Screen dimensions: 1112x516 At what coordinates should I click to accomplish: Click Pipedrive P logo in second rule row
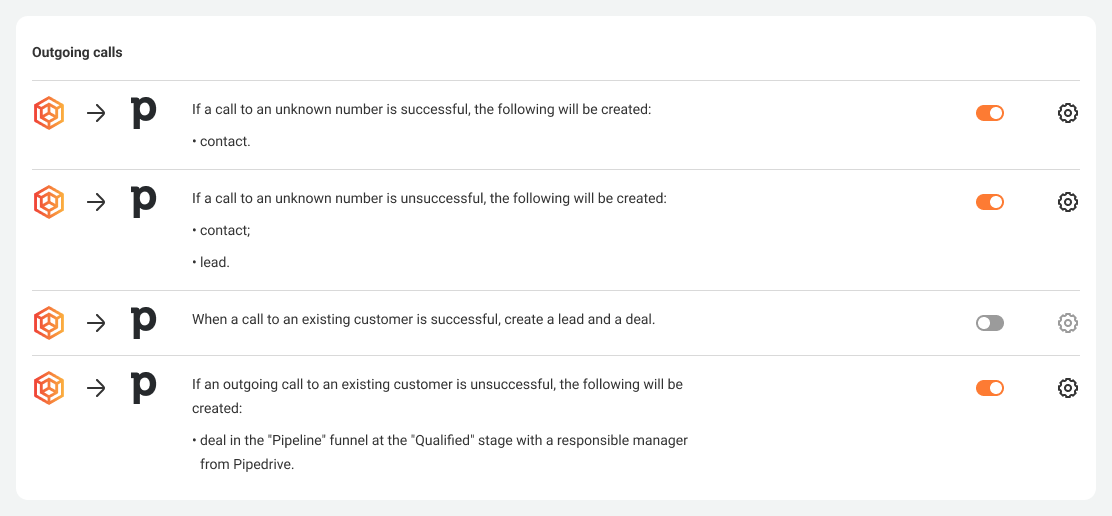pyautogui.click(x=144, y=203)
